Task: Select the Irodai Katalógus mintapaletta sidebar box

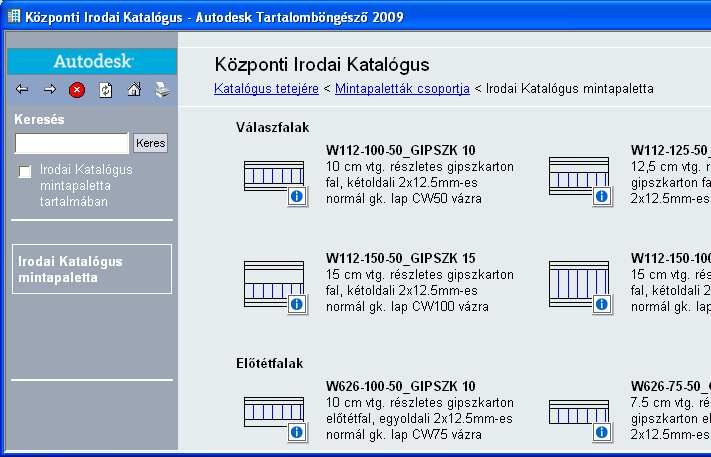Action: (92, 269)
